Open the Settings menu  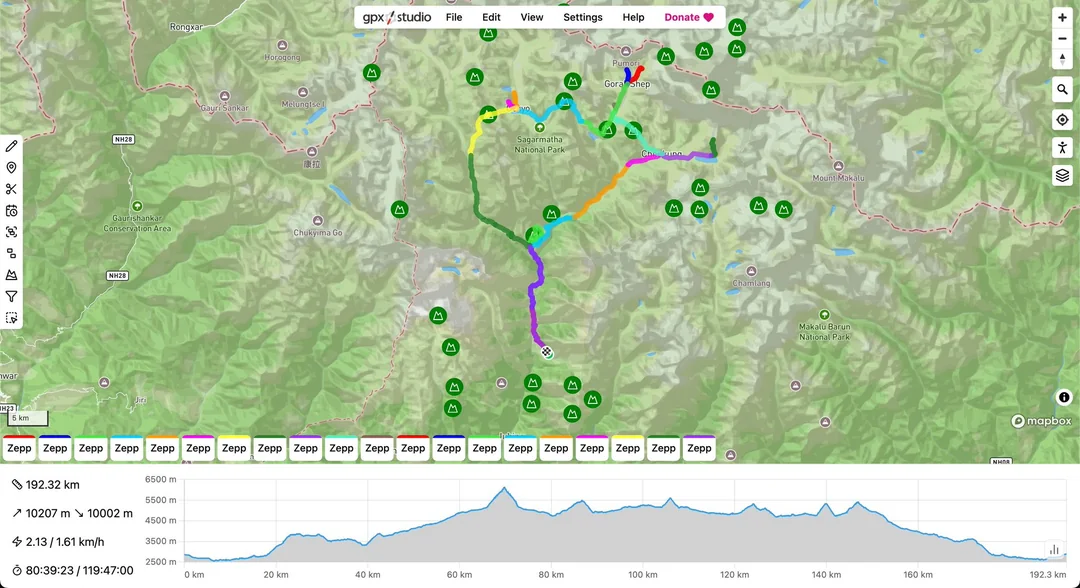583,17
